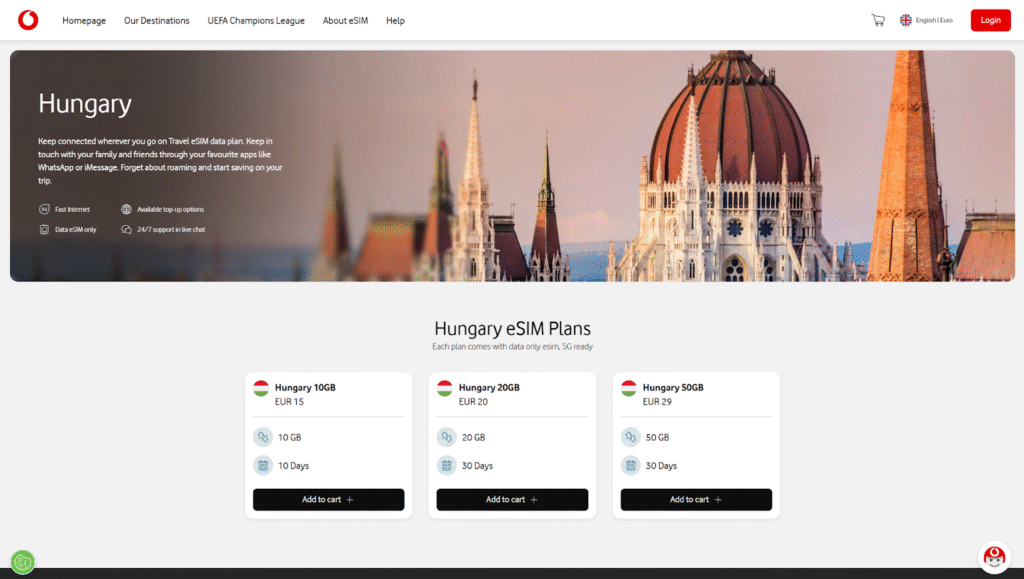
Task: Add the Hungary 50GB plan to cart
Action: coord(696,500)
